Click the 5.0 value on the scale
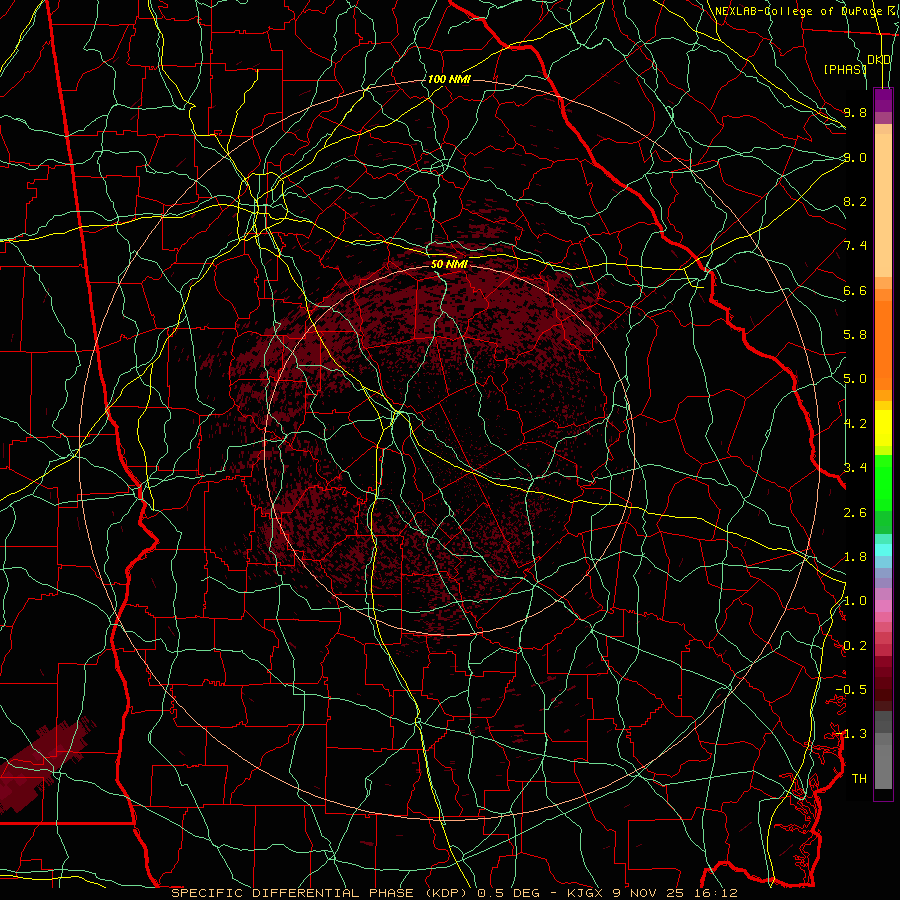 coord(855,379)
